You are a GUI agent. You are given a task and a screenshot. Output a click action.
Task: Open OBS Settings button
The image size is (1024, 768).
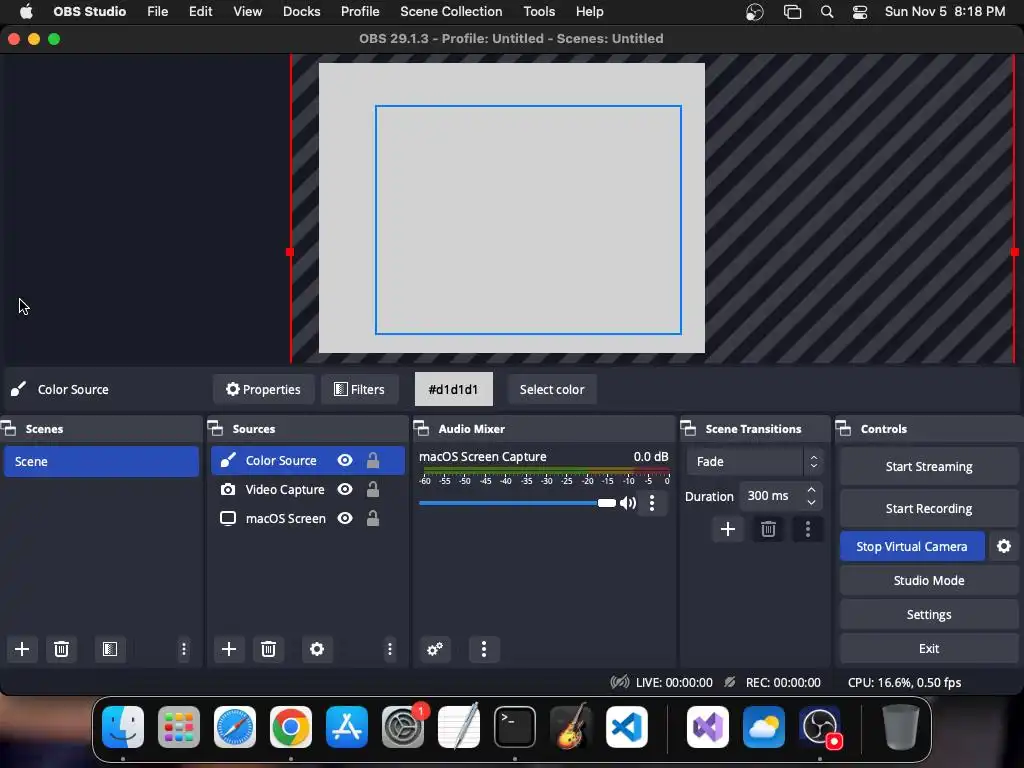[929, 615]
